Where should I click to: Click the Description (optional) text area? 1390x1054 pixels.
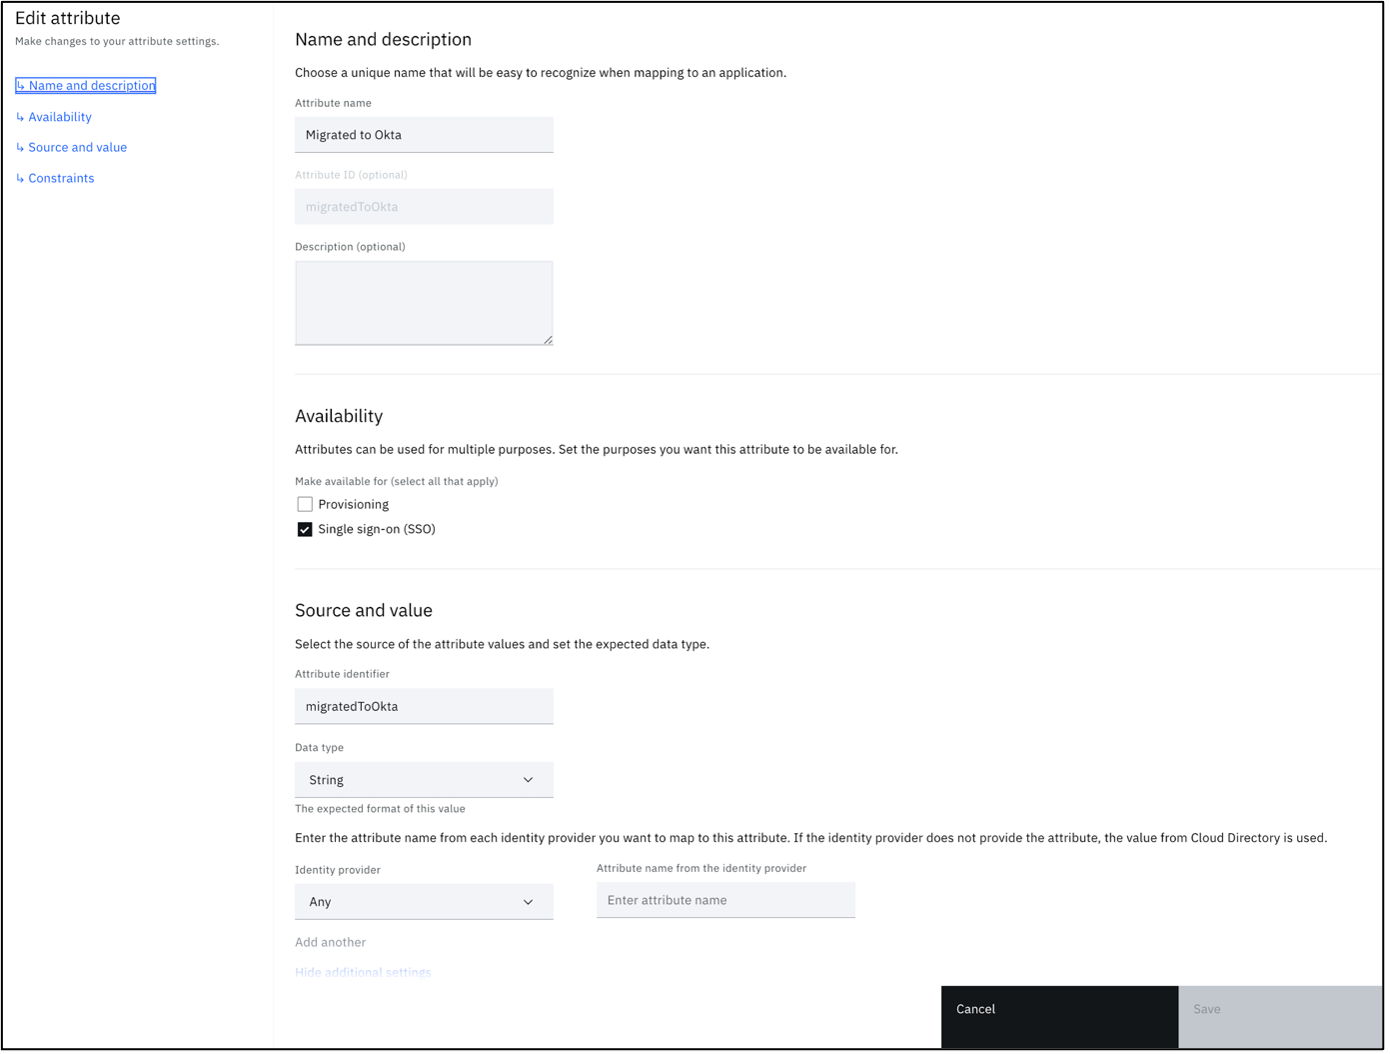(423, 300)
